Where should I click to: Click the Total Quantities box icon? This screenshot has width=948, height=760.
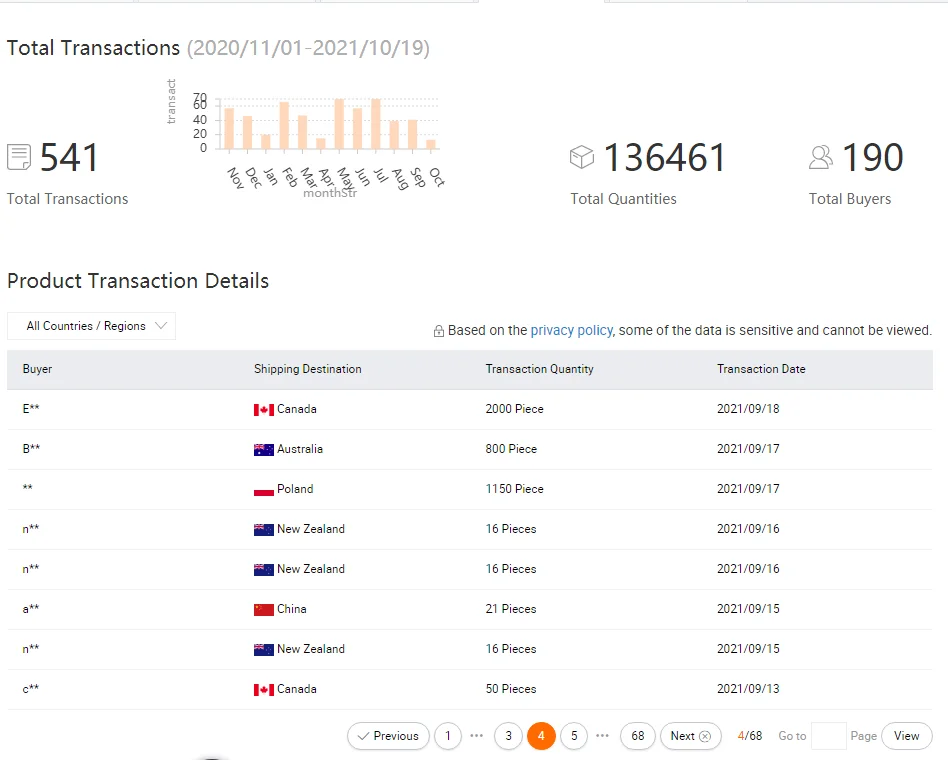(x=582, y=157)
